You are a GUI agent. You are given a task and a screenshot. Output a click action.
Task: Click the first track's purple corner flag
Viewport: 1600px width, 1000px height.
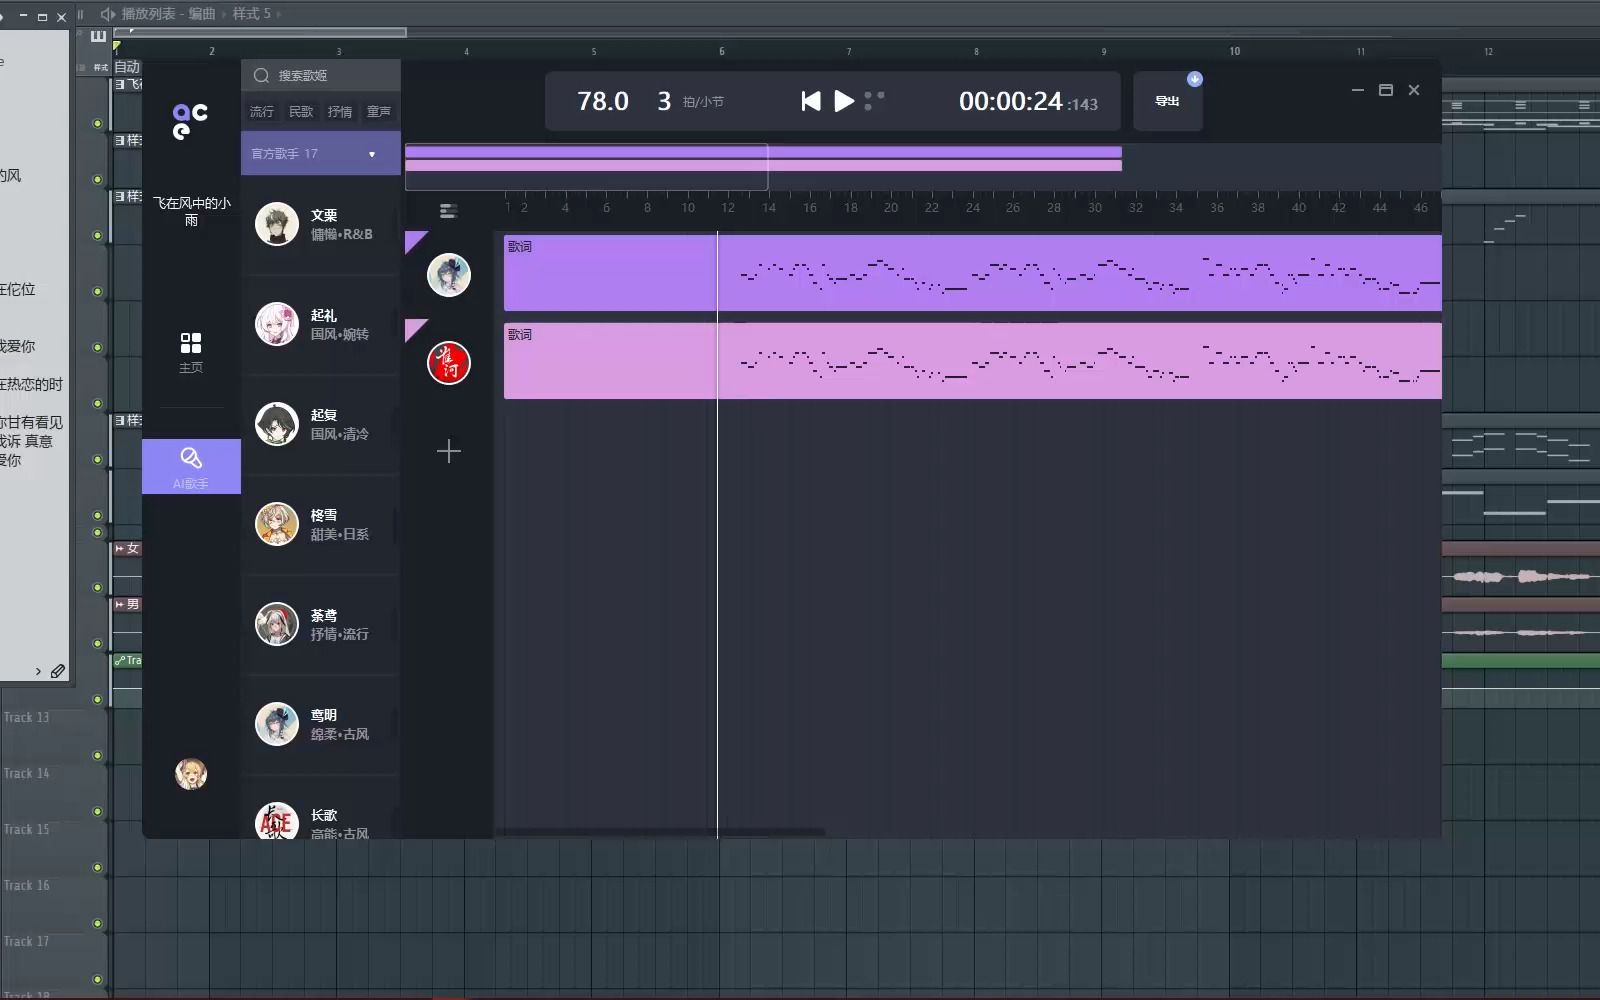[414, 240]
